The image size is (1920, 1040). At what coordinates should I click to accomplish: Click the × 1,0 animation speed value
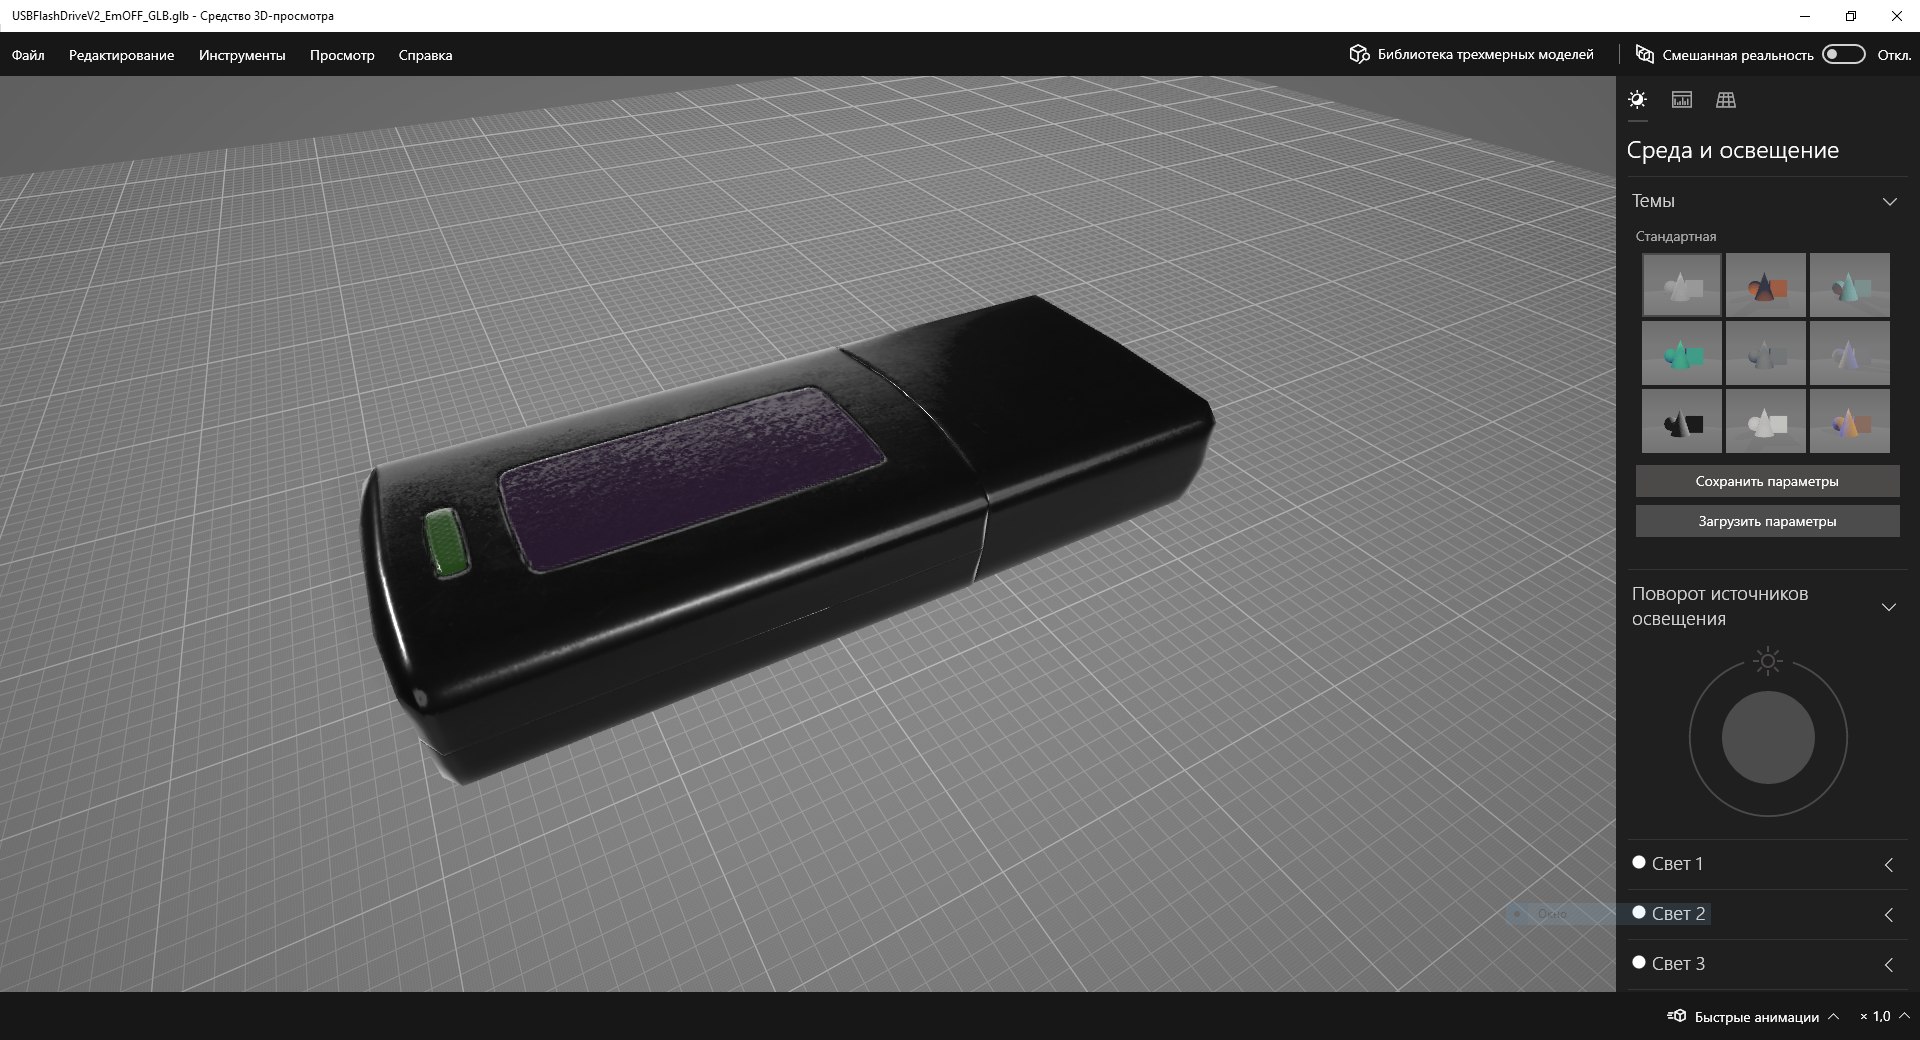point(1875,1016)
